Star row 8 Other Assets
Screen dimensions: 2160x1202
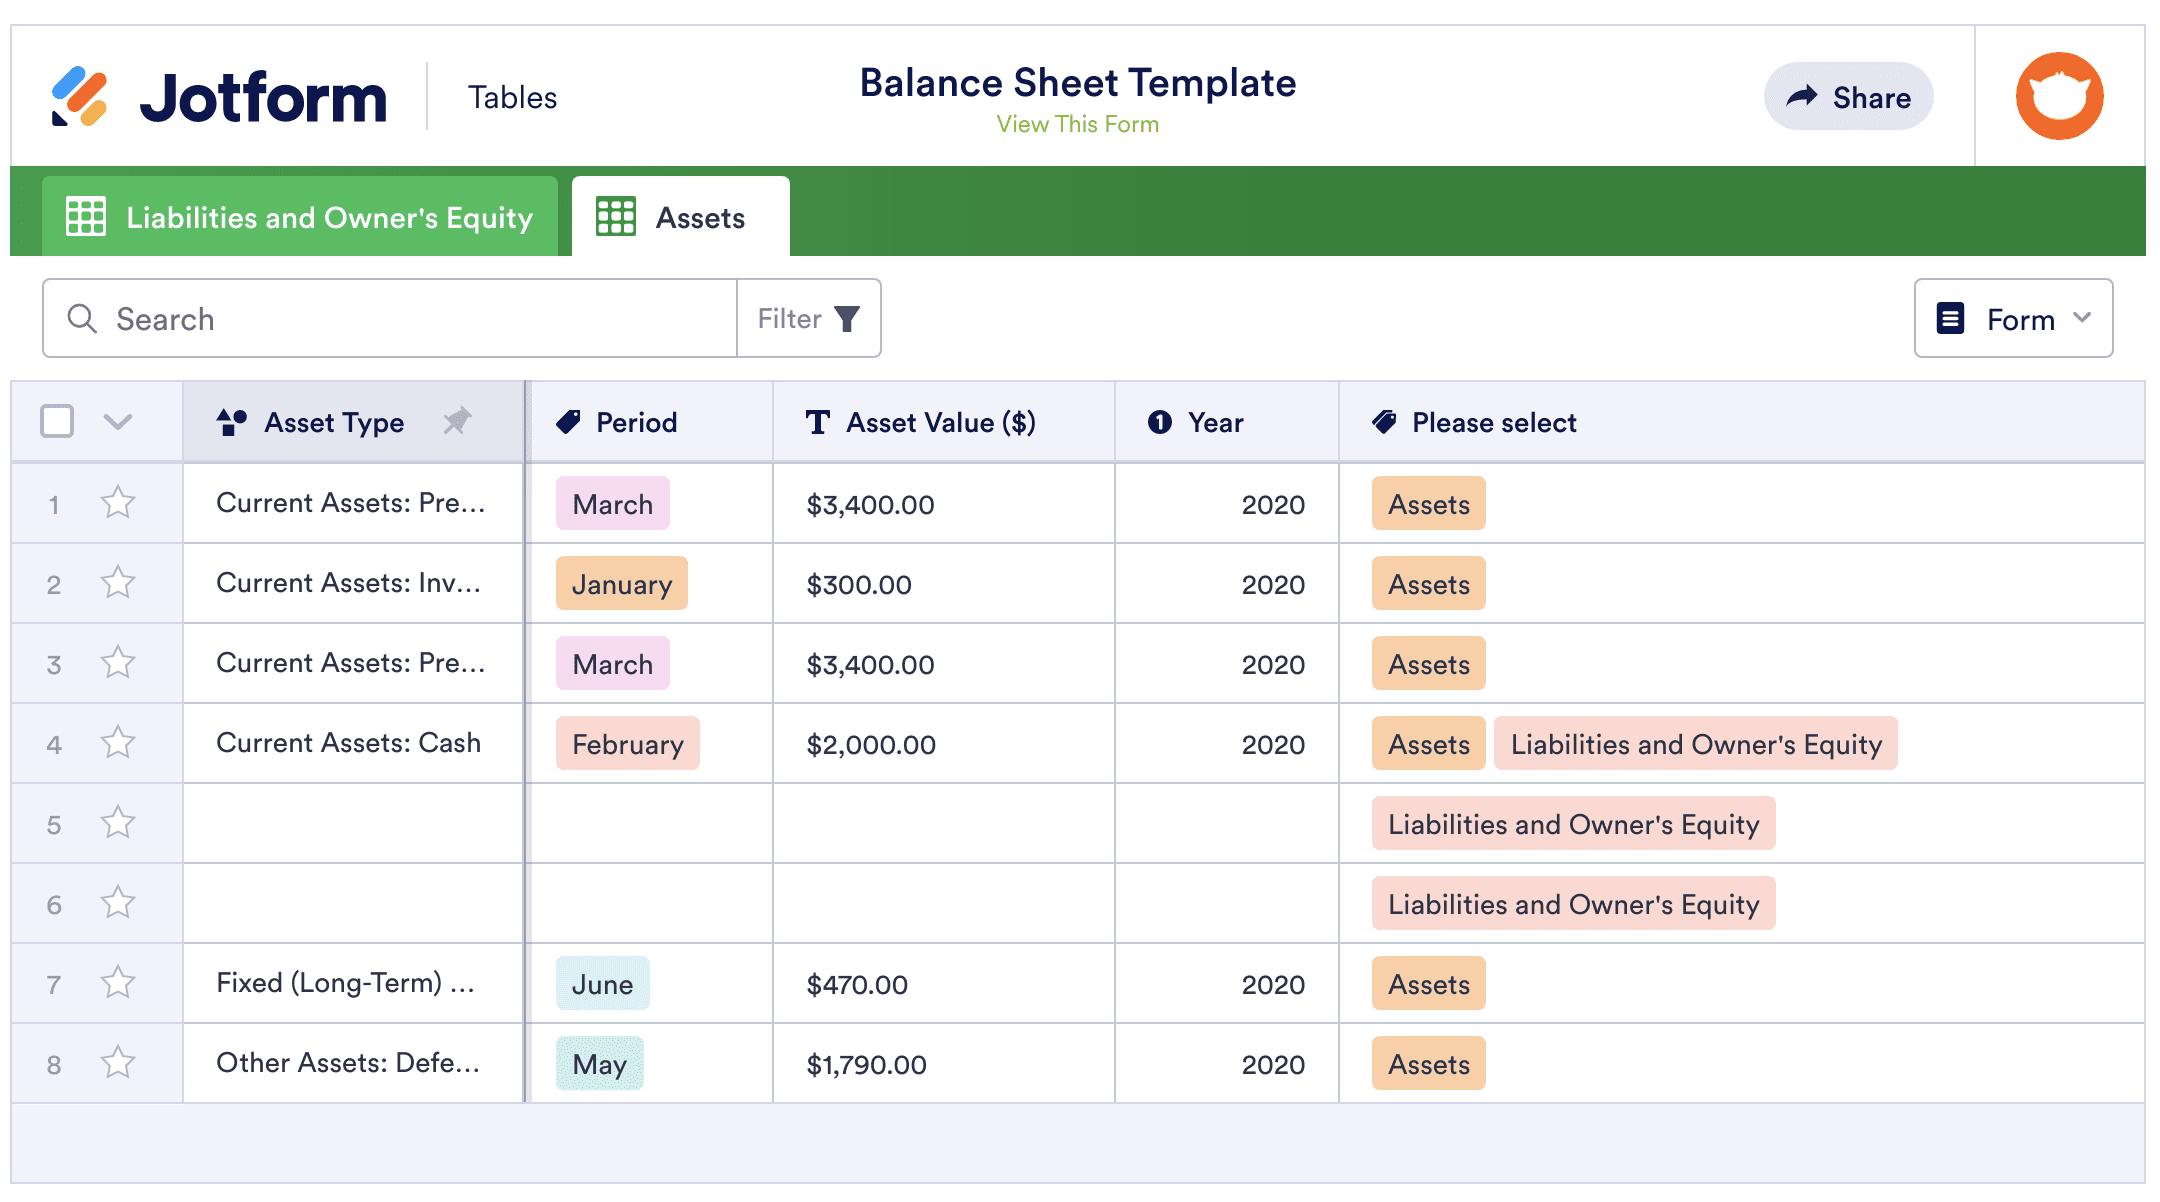click(118, 1062)
